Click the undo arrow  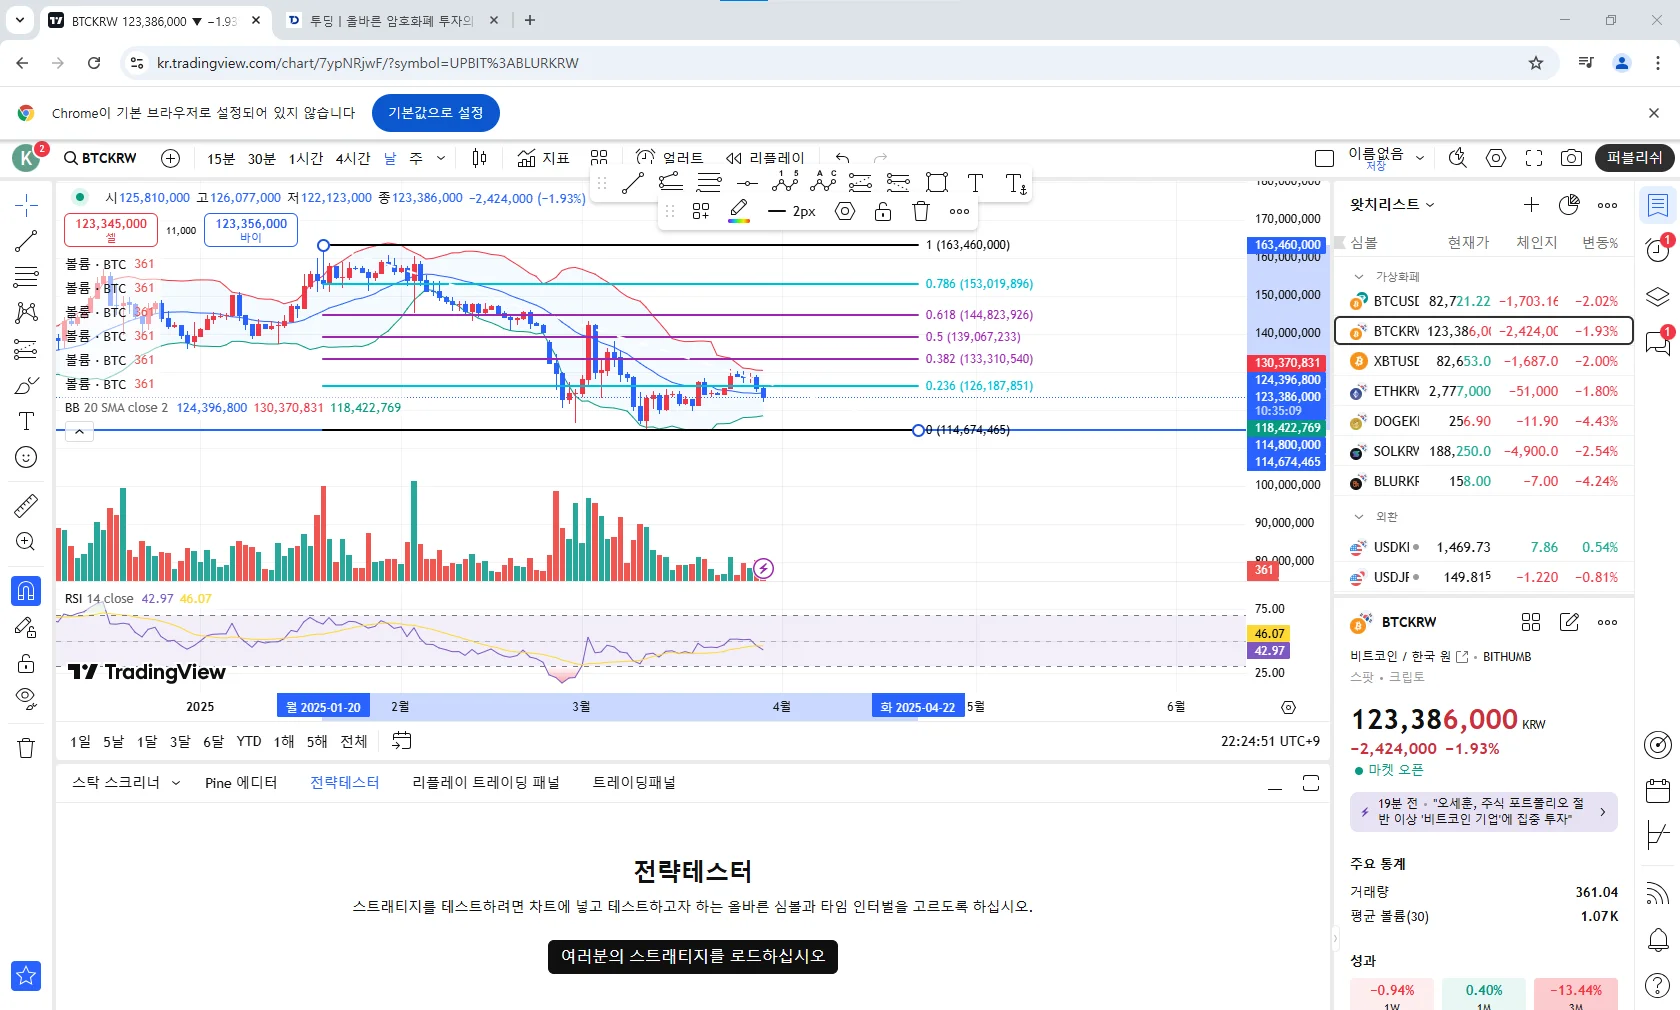[x=842, y=158]
